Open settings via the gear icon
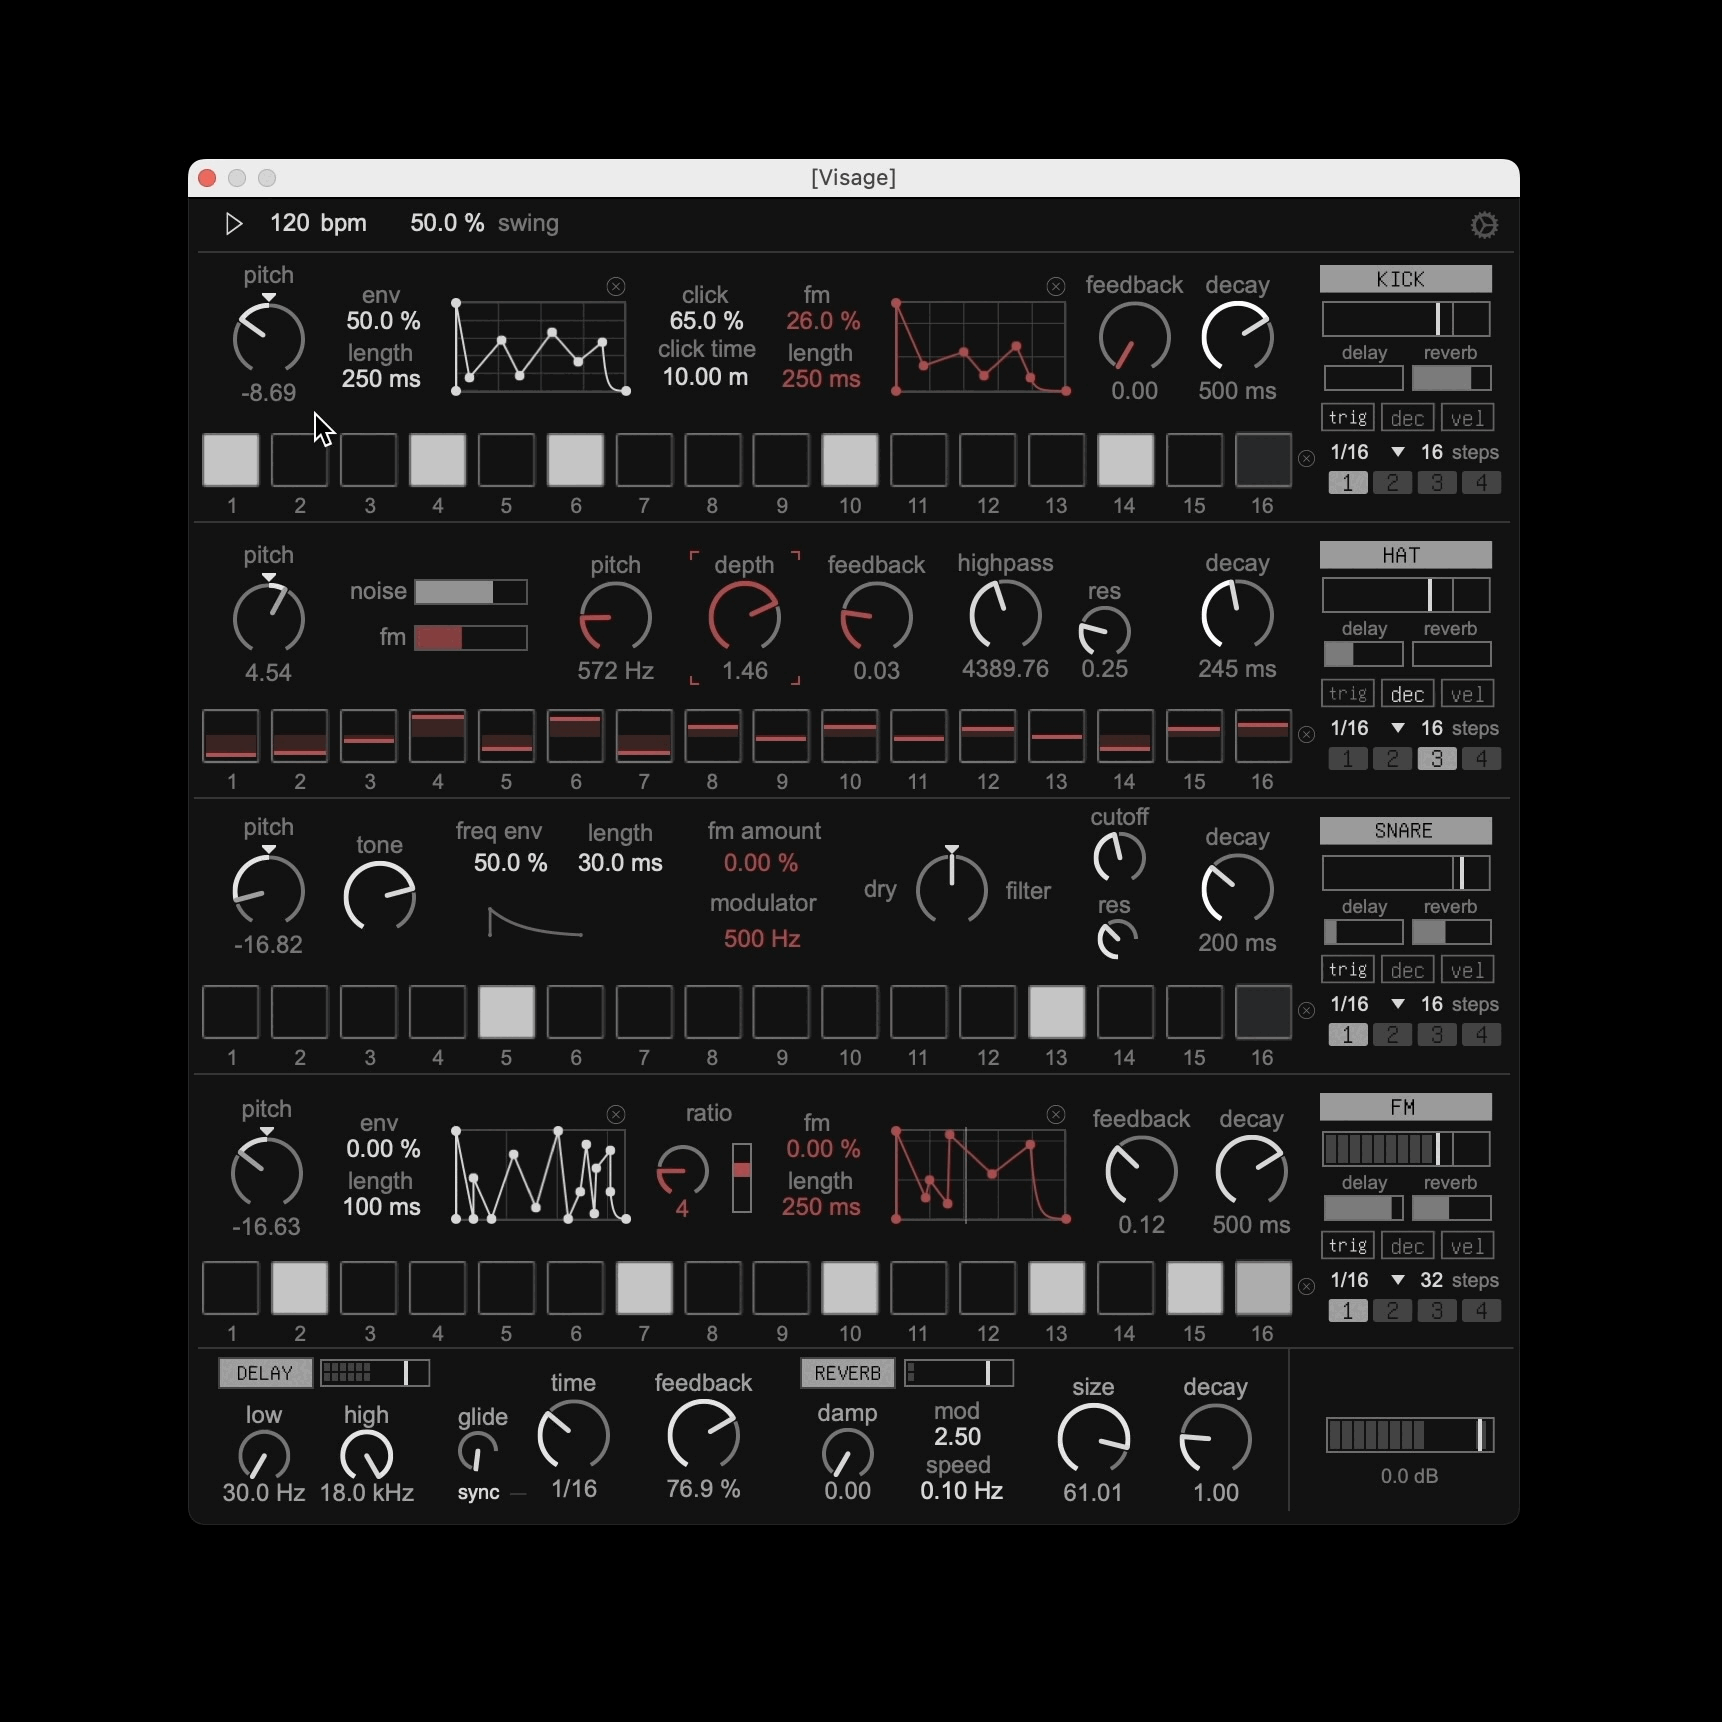1722x1722 pixels. pyautogui.click(x=1485, y=223)
